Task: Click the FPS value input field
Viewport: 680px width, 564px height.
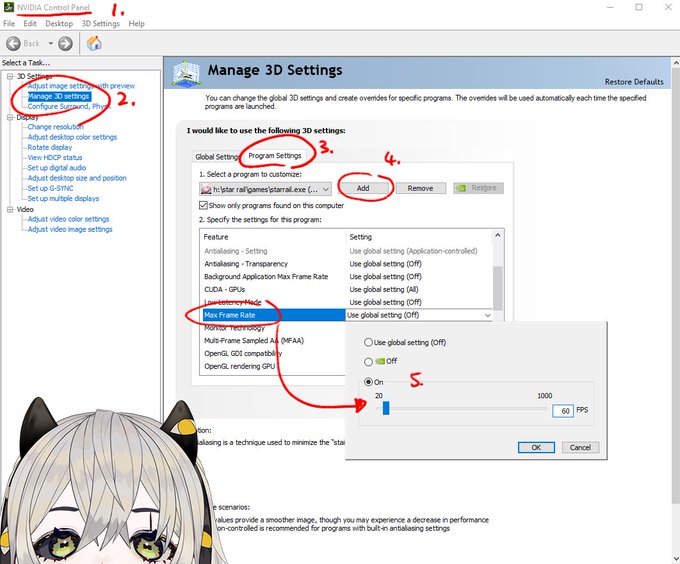Action: 563,411
